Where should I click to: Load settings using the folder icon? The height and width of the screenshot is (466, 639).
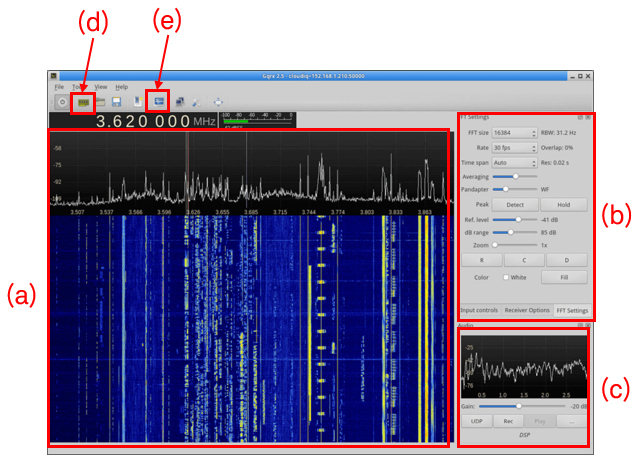click(101, 102)
